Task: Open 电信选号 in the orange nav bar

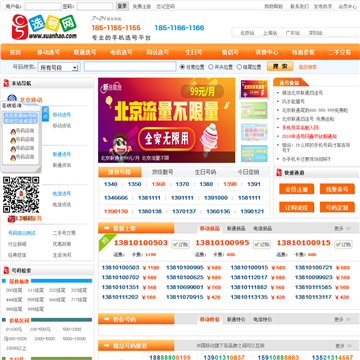Action: [121, 52]
